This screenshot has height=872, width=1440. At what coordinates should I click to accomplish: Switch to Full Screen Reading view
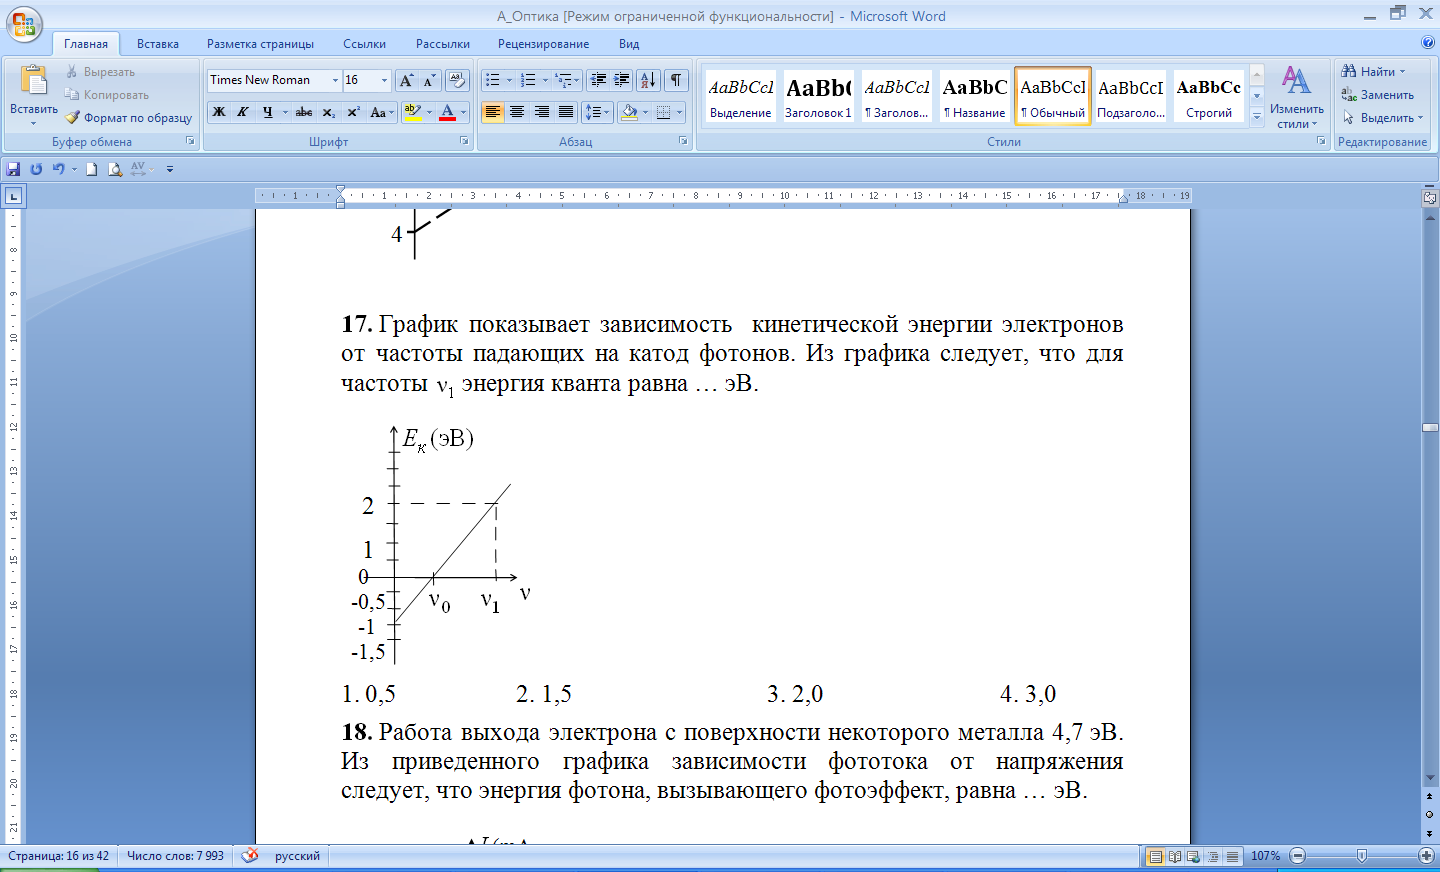point(1175,856)
